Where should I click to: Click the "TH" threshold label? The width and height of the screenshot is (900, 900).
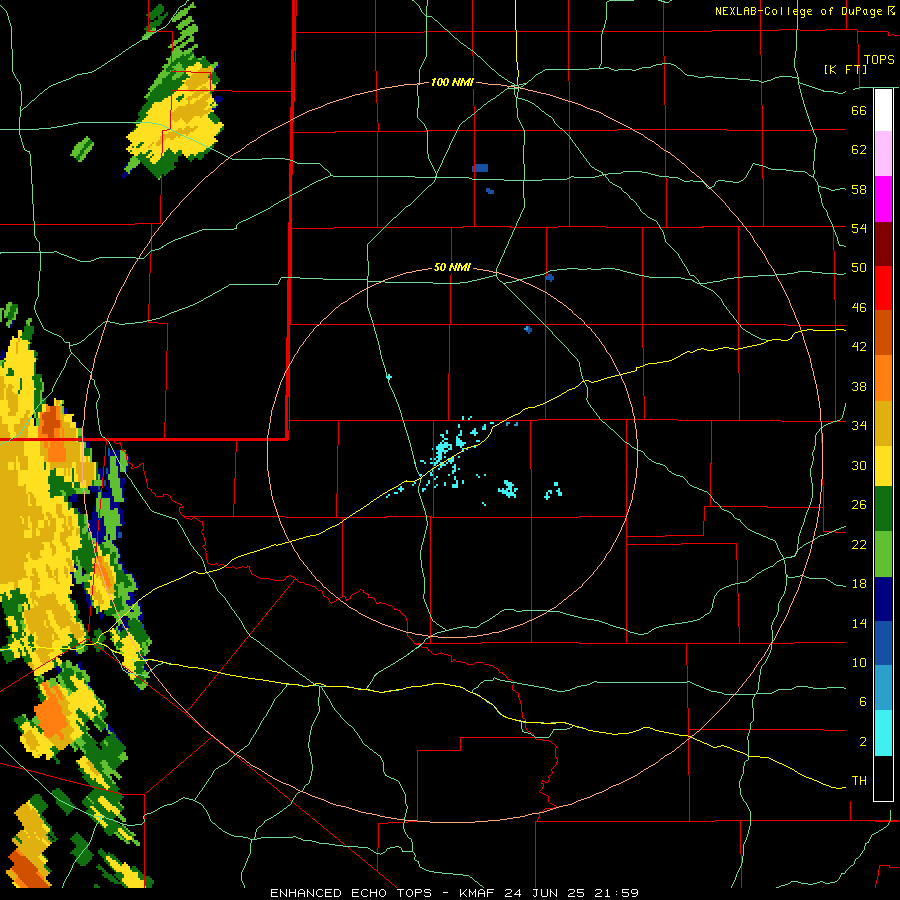(x=859, y=781)
